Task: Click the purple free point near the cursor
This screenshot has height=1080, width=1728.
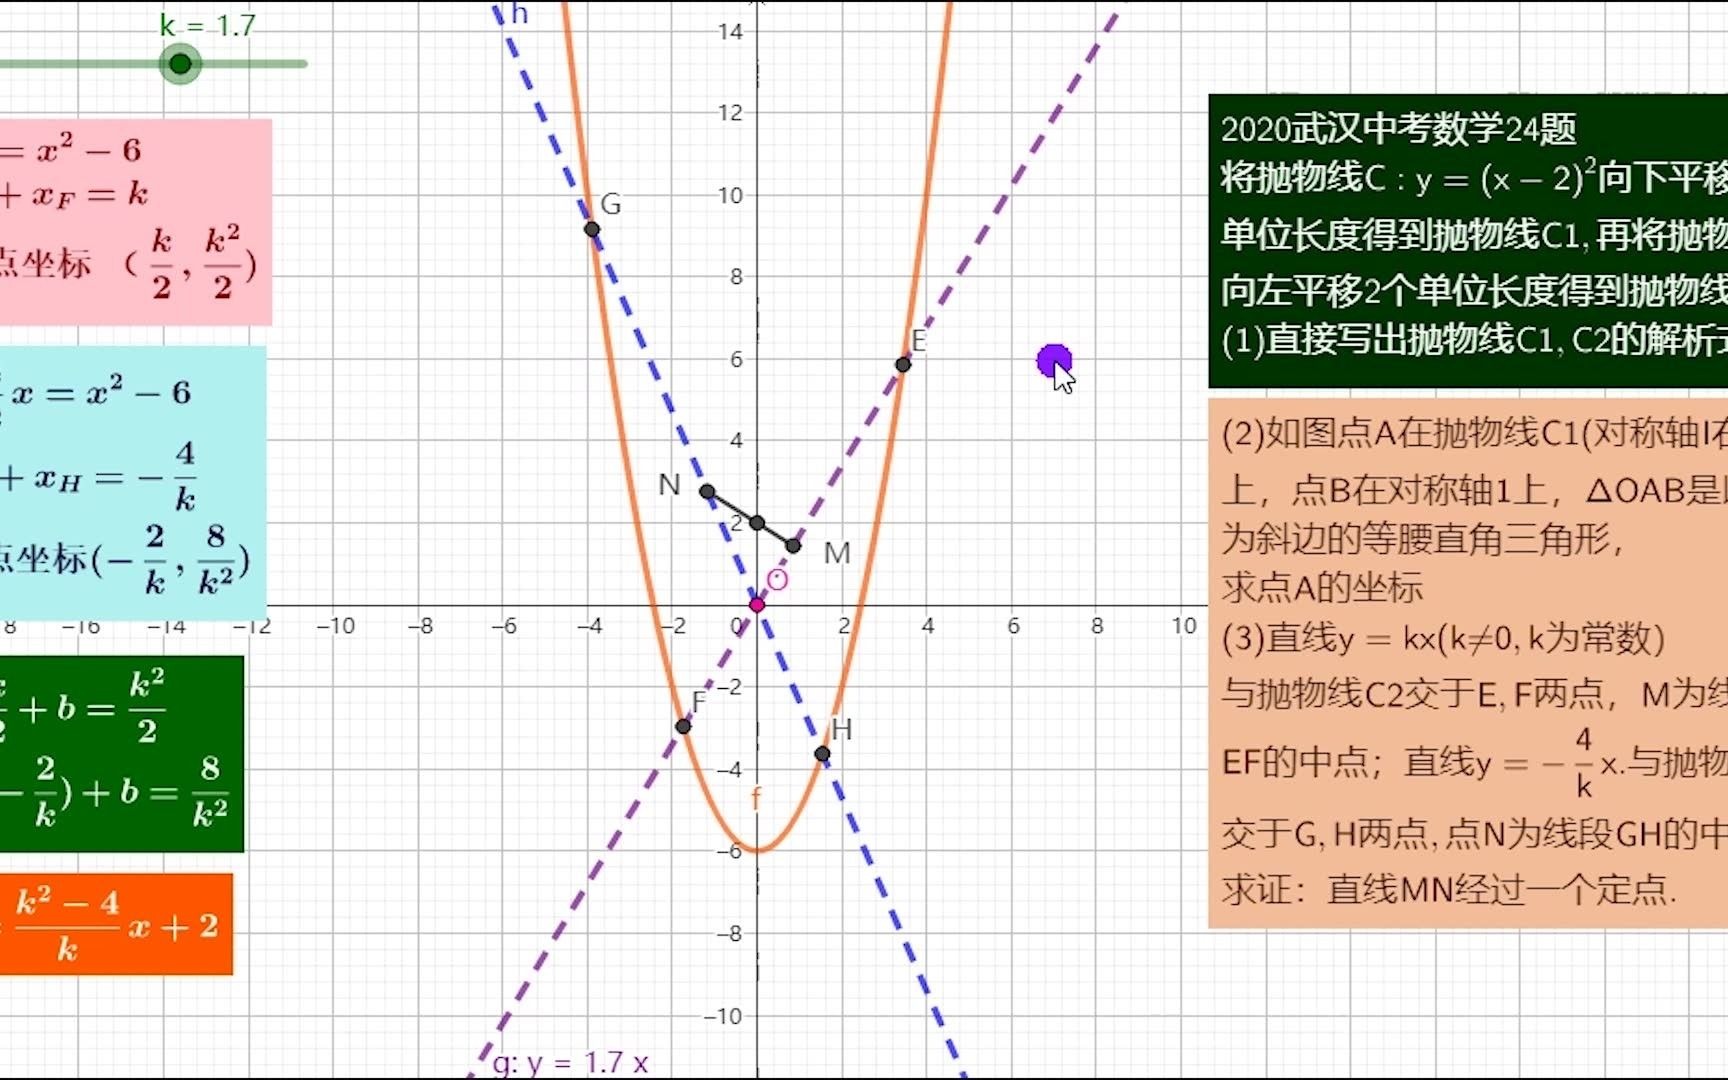Action: 1053,361
